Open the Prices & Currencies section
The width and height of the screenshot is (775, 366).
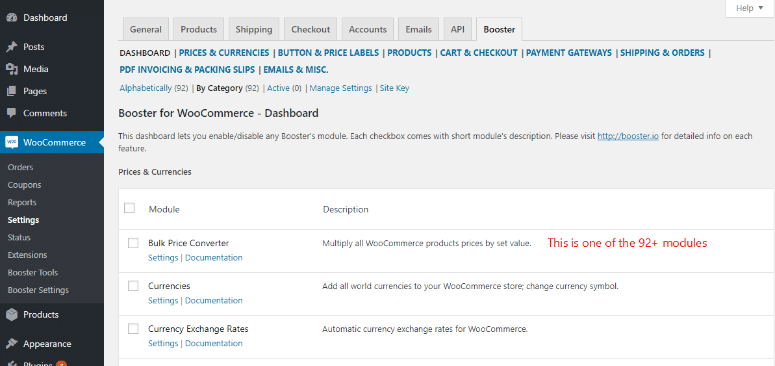coord(224,53)
